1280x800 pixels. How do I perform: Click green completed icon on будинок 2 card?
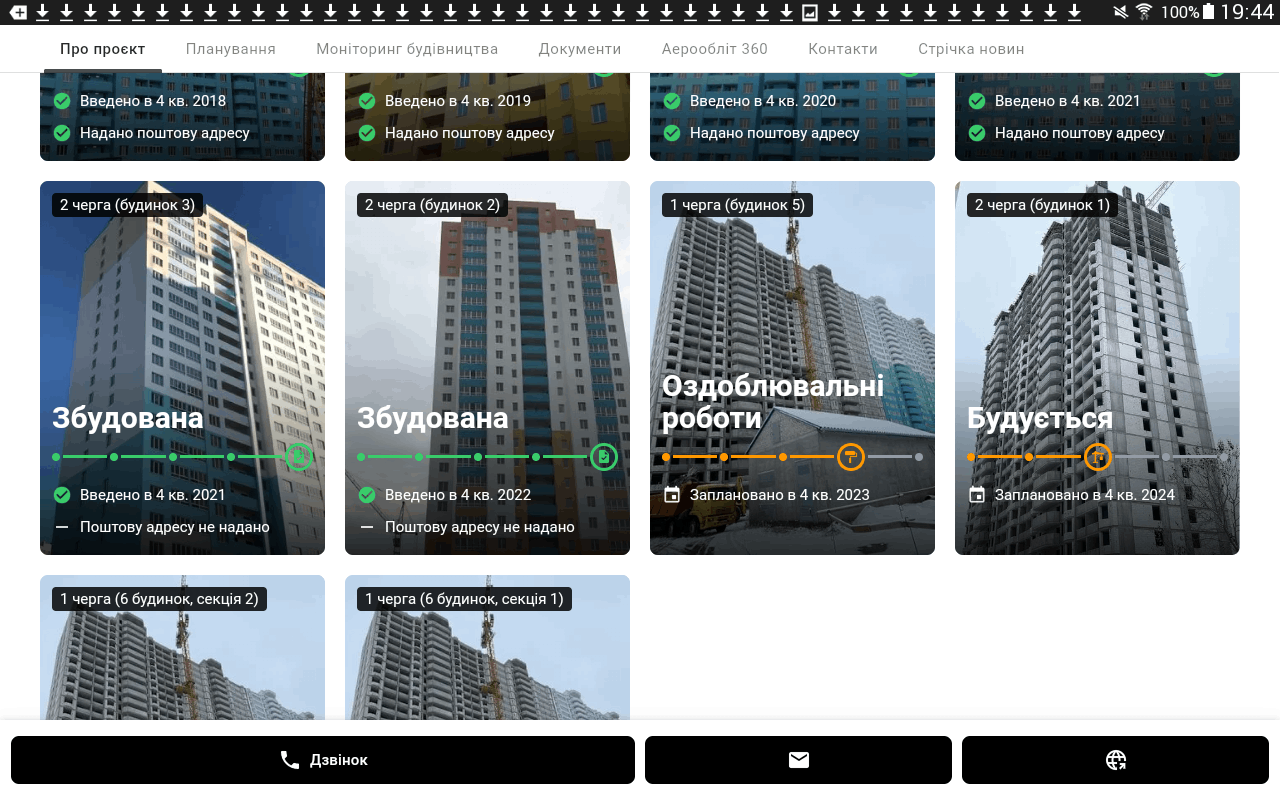pyautogui.click(x=603, y=457)
